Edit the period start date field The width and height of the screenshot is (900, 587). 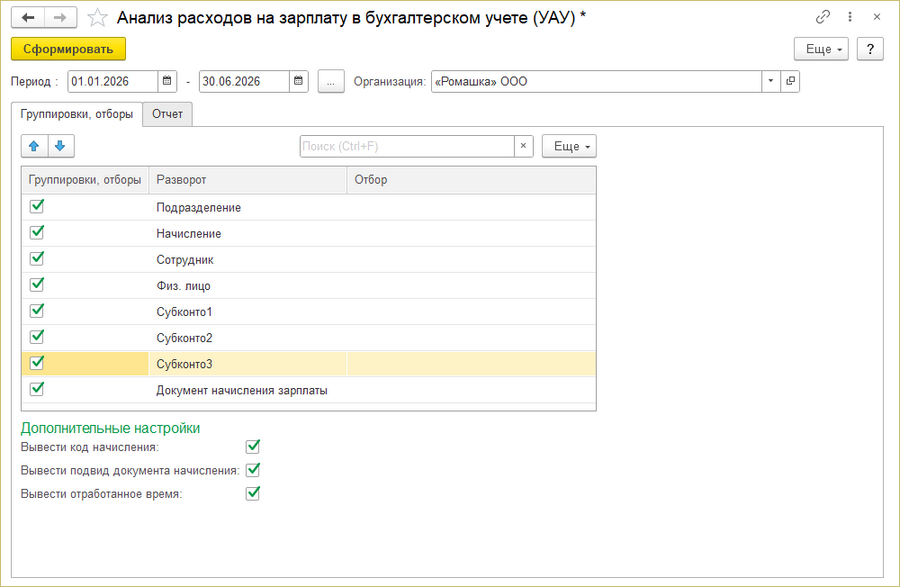click(x=113, y=81)
